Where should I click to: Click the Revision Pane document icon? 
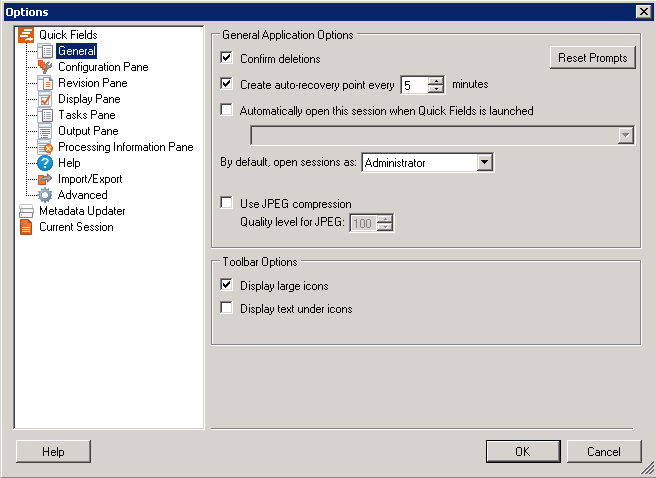(45, 83)
